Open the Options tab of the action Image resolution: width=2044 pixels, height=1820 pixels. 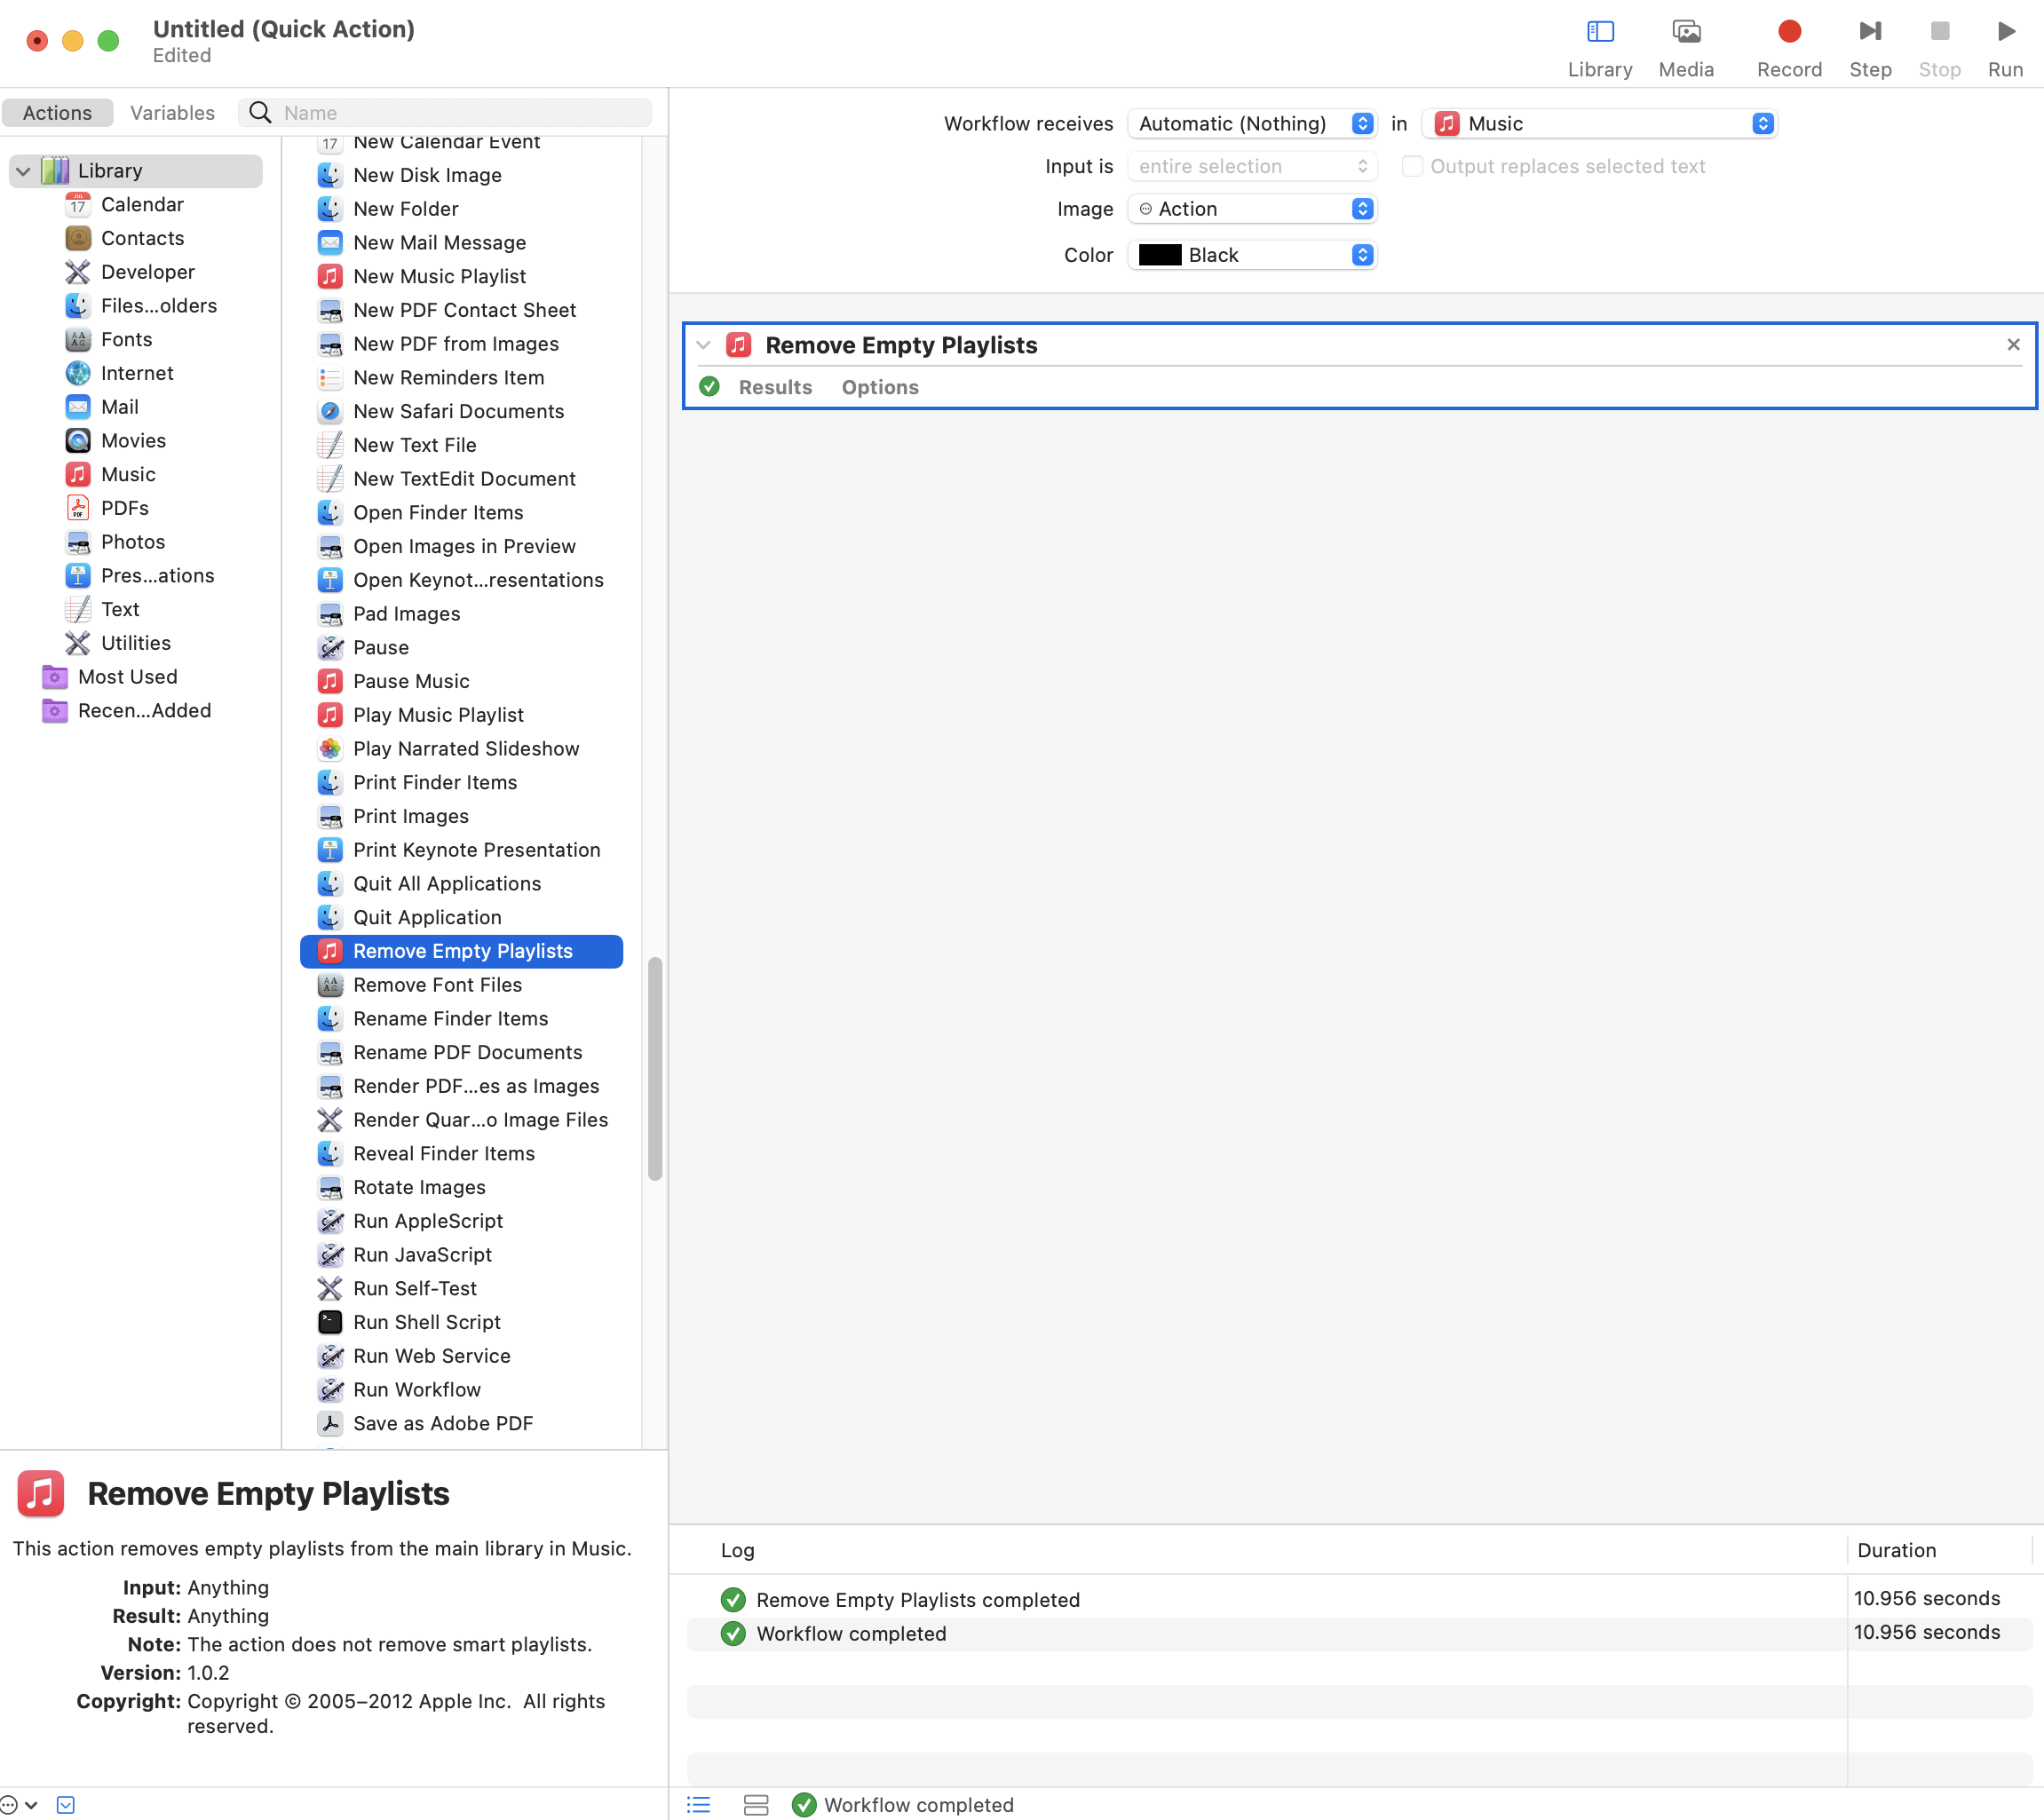879,387
